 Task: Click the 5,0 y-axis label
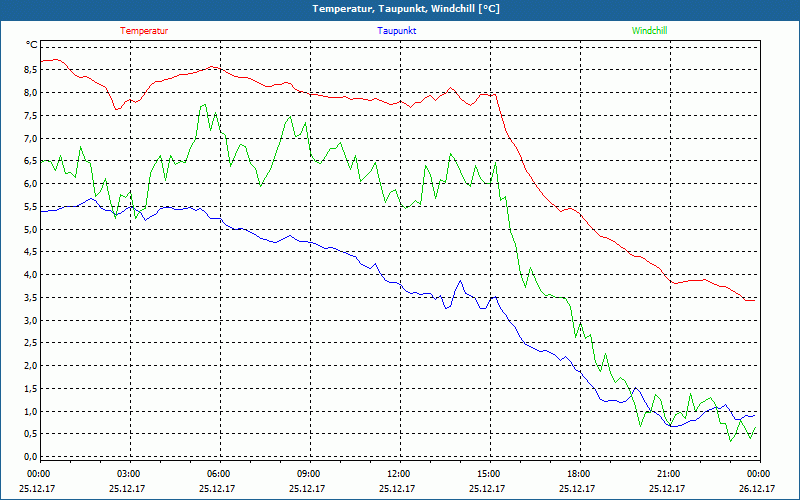[31, 229]
